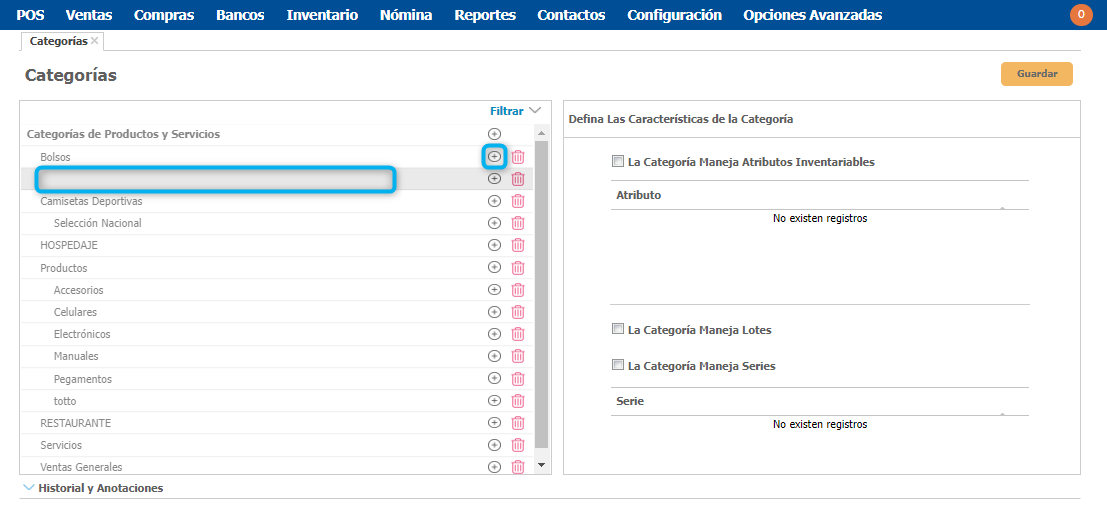Screen dimensions: 1107x506
Task: Open the Inventario menu
Action: [x=322, y=15]
